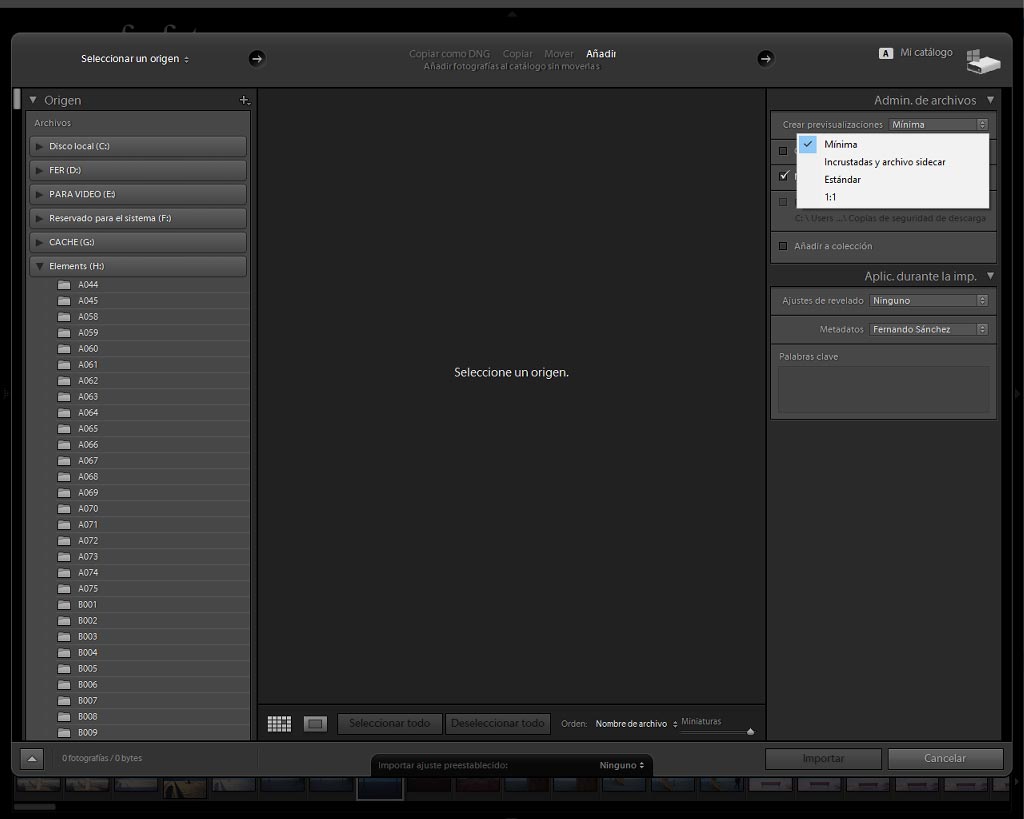Toggle the first checkbox below Crear previsualizaciones
Image resolution: width=1024 pixels, height=819 pixels.
tap(783, 151)
